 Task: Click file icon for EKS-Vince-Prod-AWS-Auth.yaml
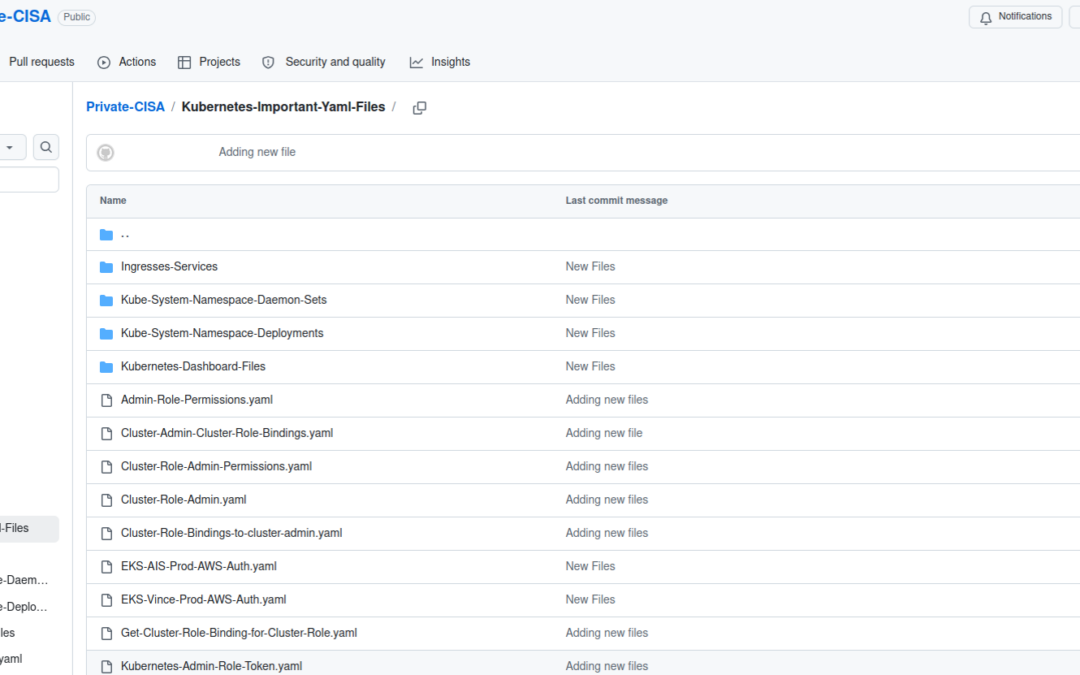(106, 600)
